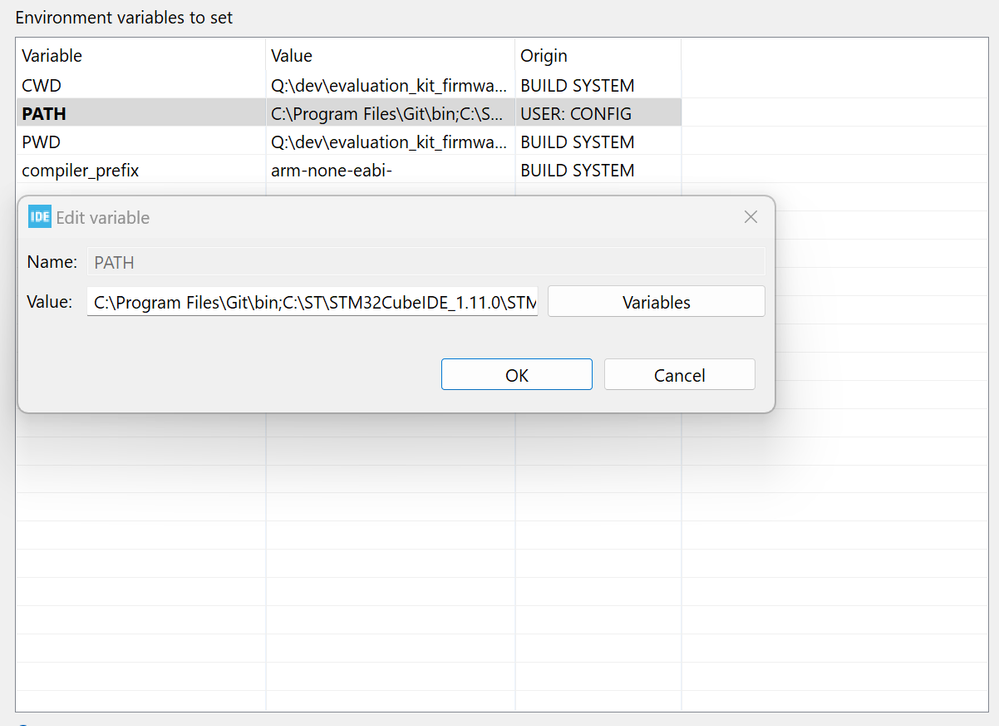Open the Variables picker button

click(656, 301)
